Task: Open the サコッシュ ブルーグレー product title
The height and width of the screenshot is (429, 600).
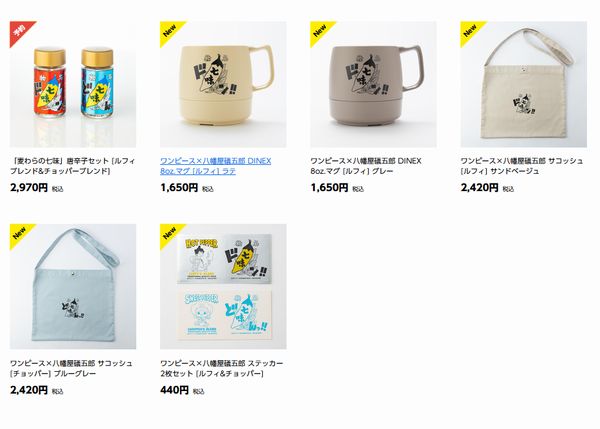Action: pos(71,368)
